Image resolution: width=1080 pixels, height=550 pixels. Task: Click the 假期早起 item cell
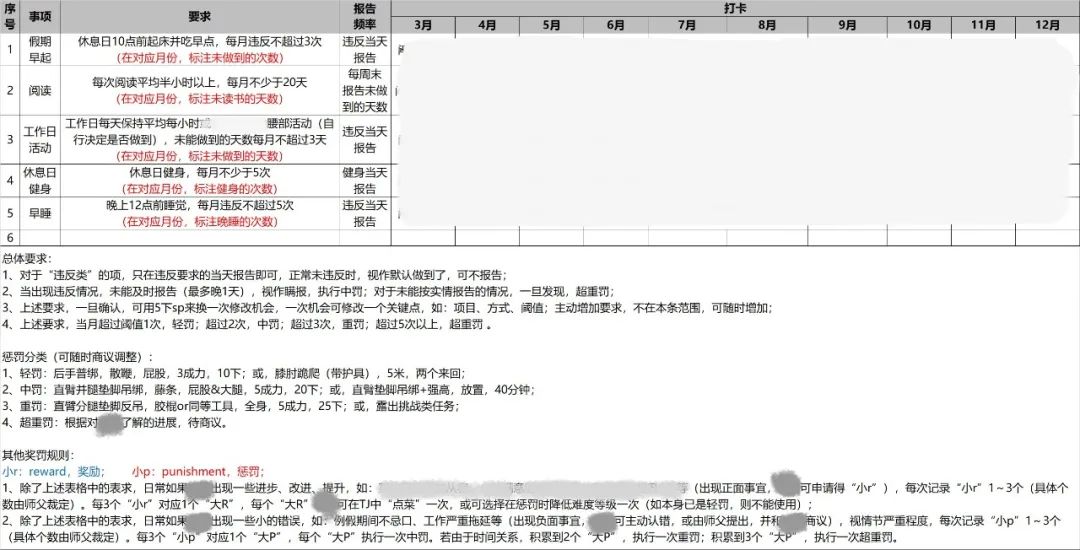coord(41,49)
